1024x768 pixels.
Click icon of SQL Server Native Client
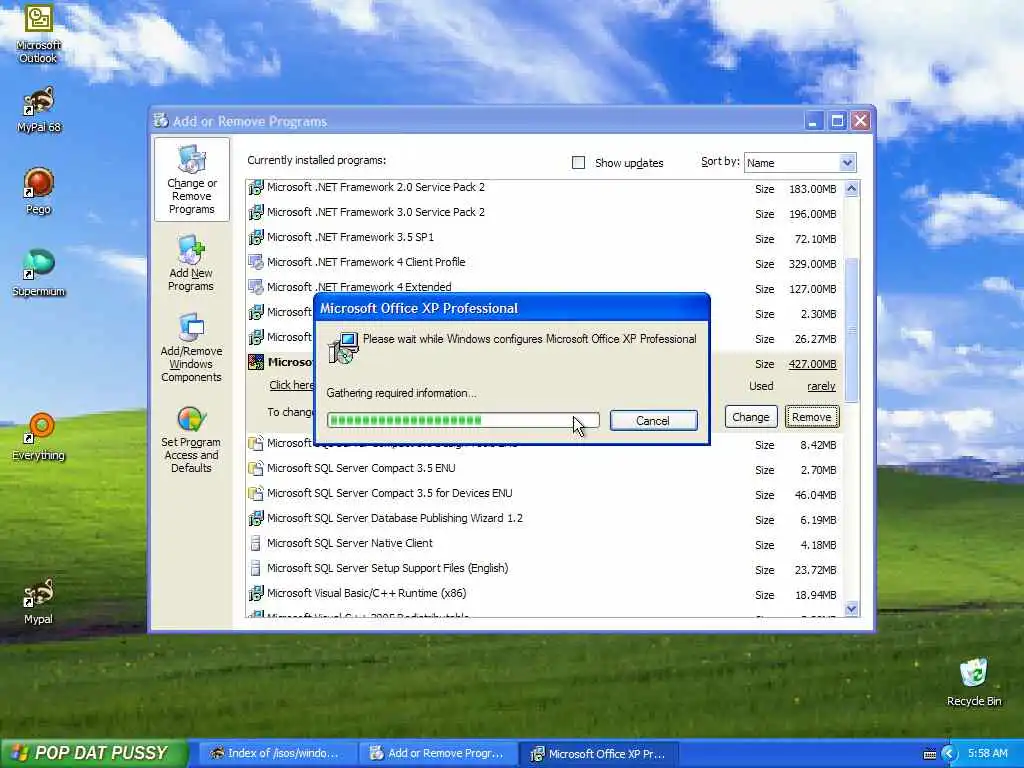click(255, 543)
